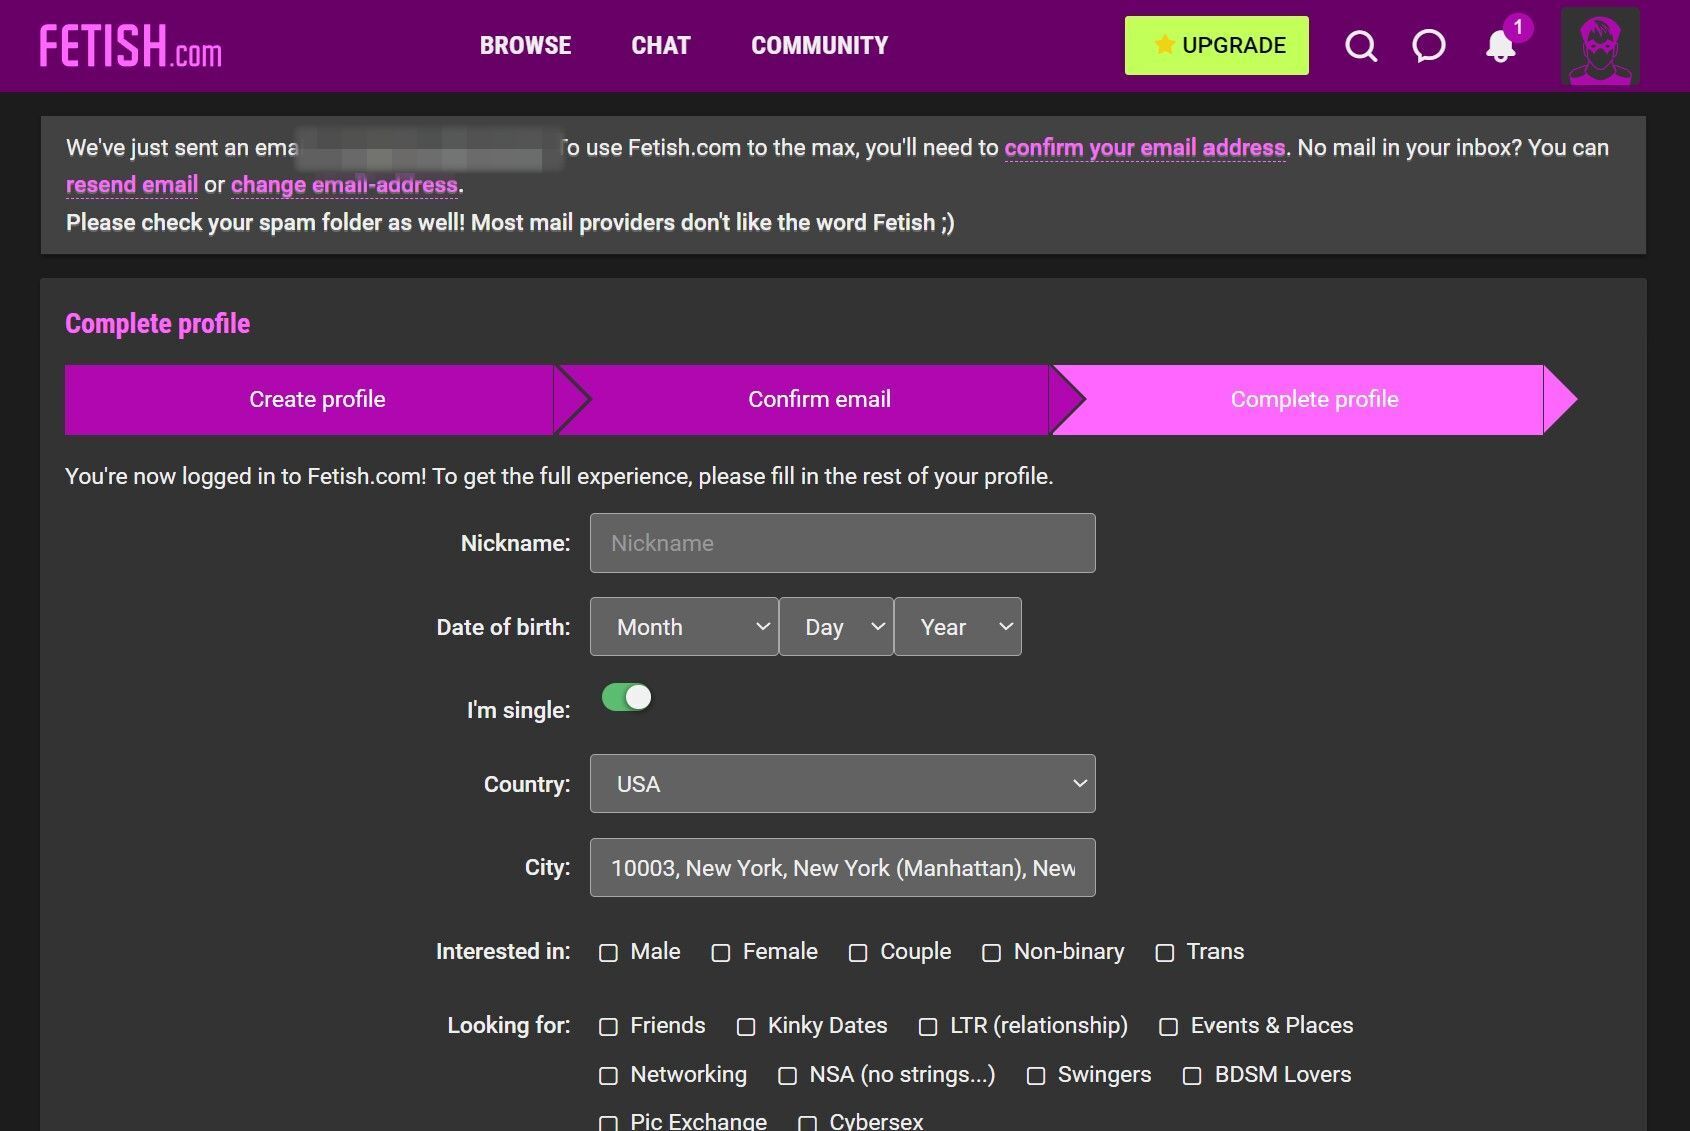View notifications bell icon
Image resolution: width=1690 pixels, height=1131 pixels.
coord(1500,46)
